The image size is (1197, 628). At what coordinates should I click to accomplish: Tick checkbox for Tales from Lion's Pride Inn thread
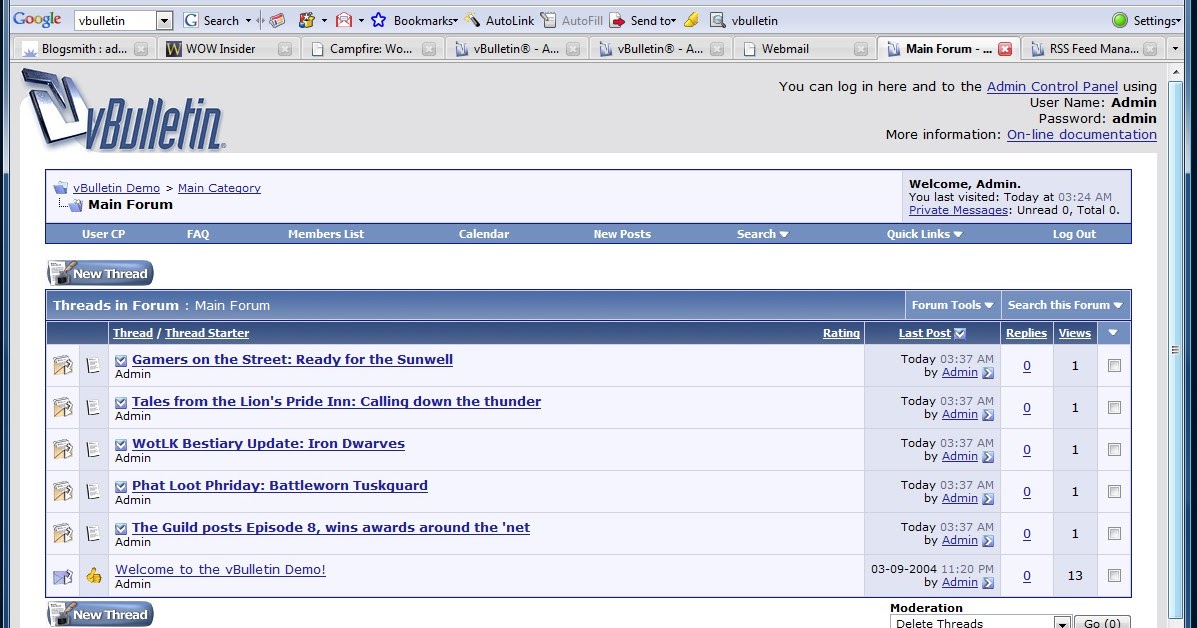[1115, 407]
